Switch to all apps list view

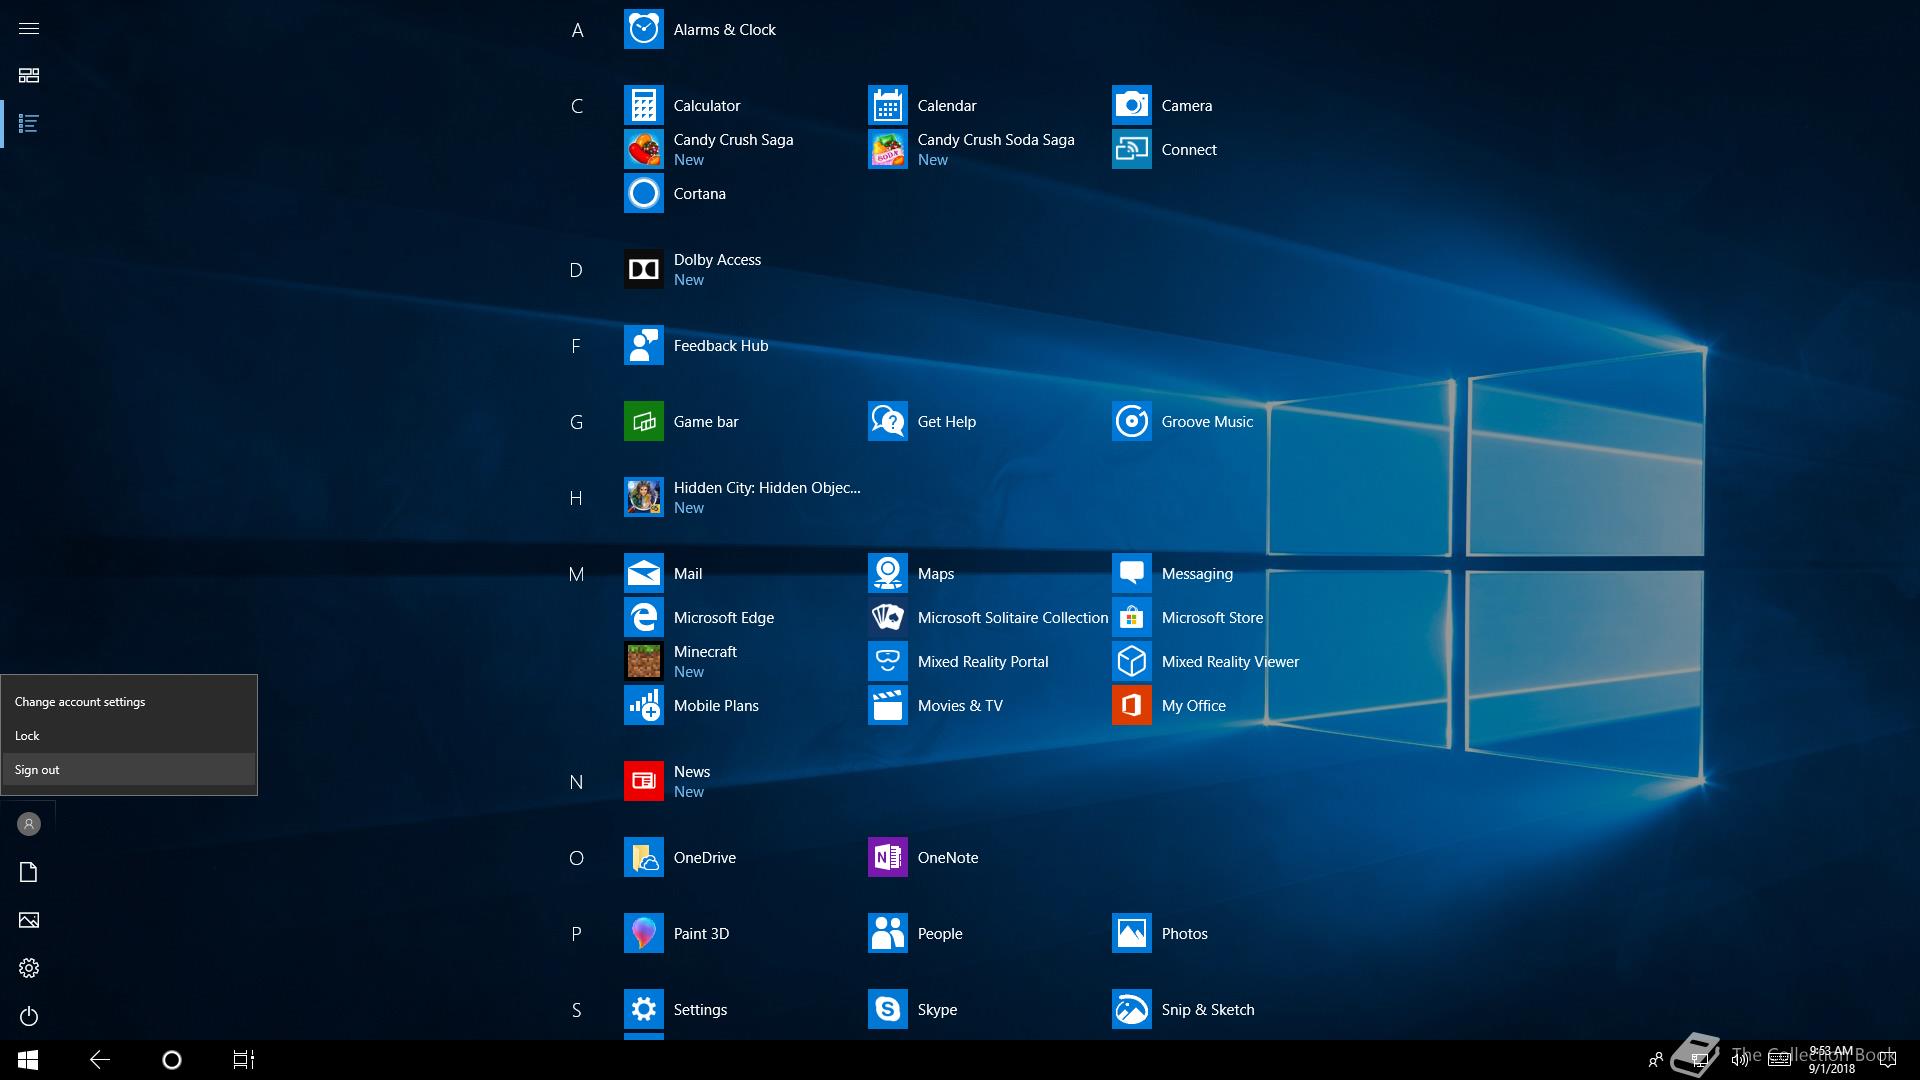(29, 124)
